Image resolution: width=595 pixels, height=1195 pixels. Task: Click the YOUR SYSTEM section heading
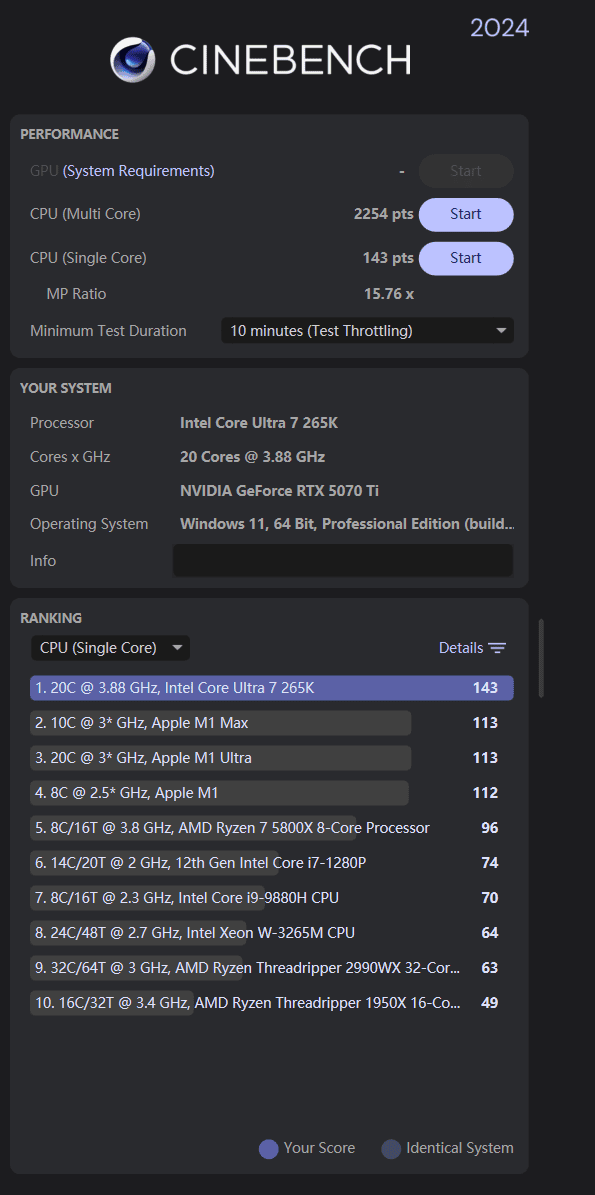(x=66, y=388)
